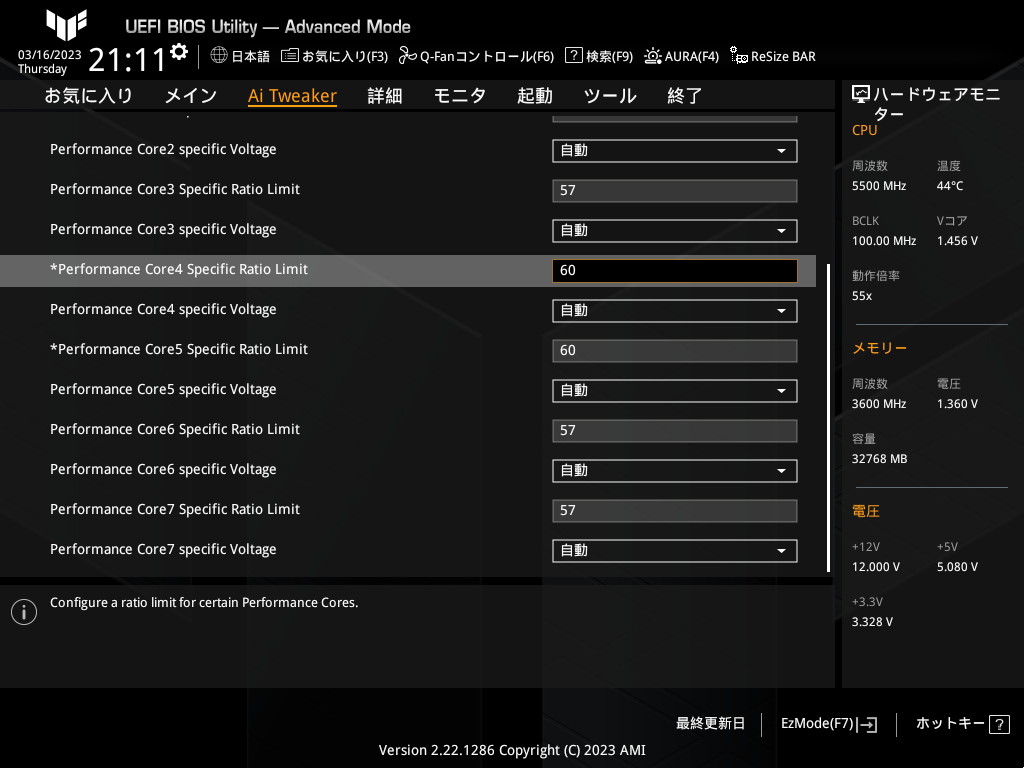Open the お気に入り tab

coord(88,96)
